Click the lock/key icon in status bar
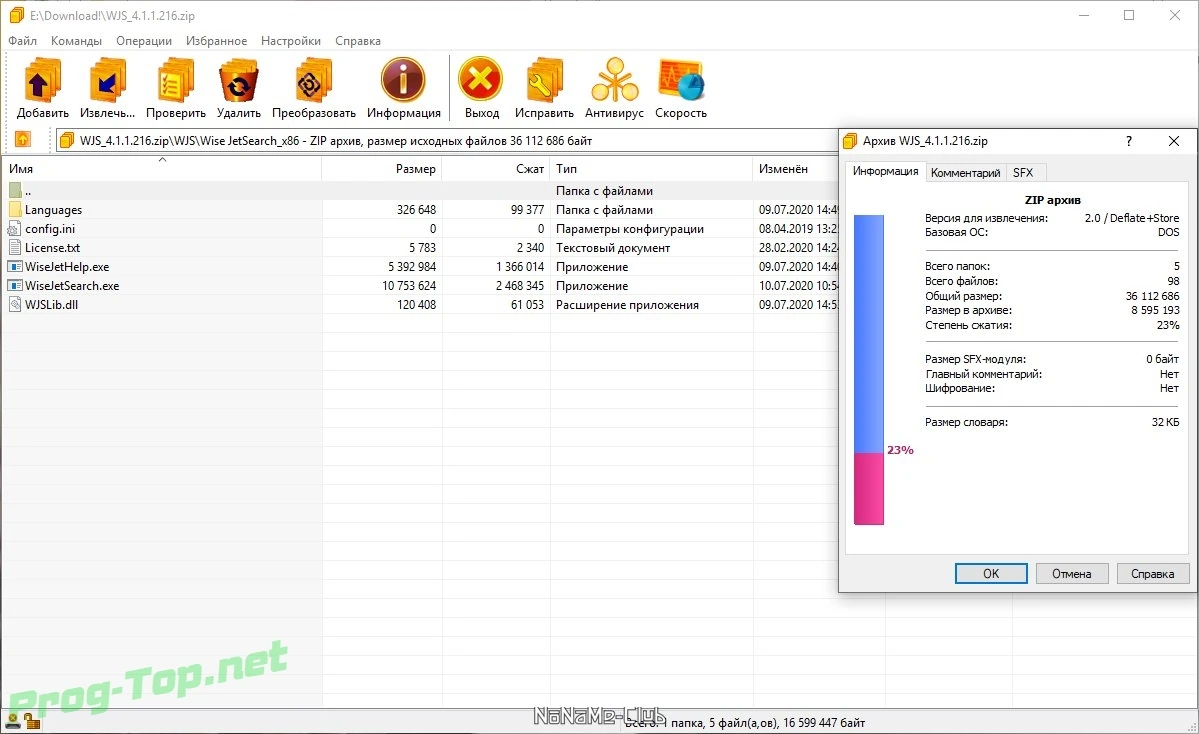This screenshot has height=734, width=1199. click(31, 720)
